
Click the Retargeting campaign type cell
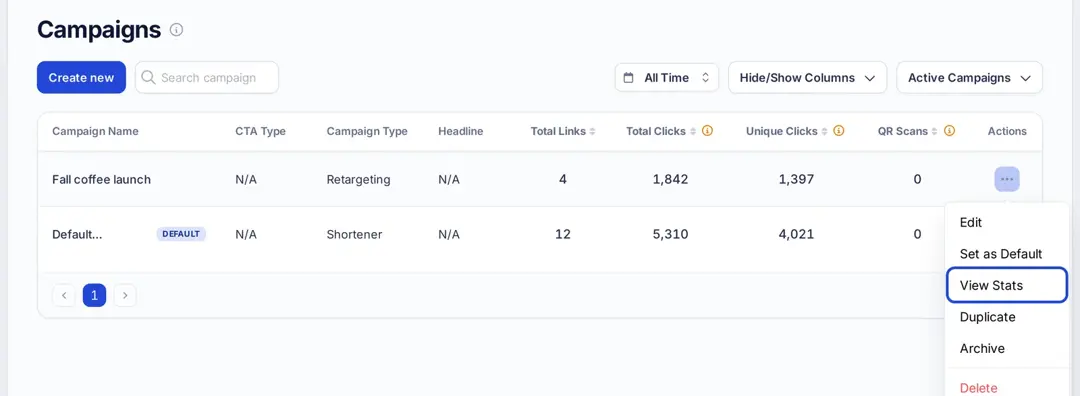pos(358,180)
